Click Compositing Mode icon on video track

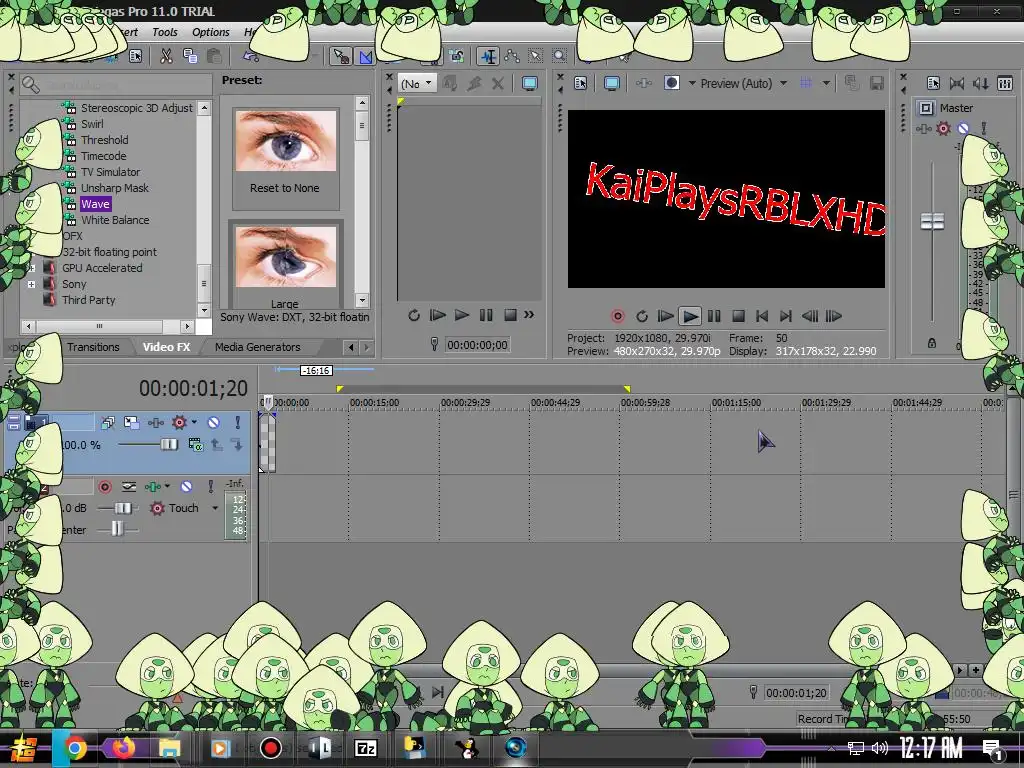[195, 445]
